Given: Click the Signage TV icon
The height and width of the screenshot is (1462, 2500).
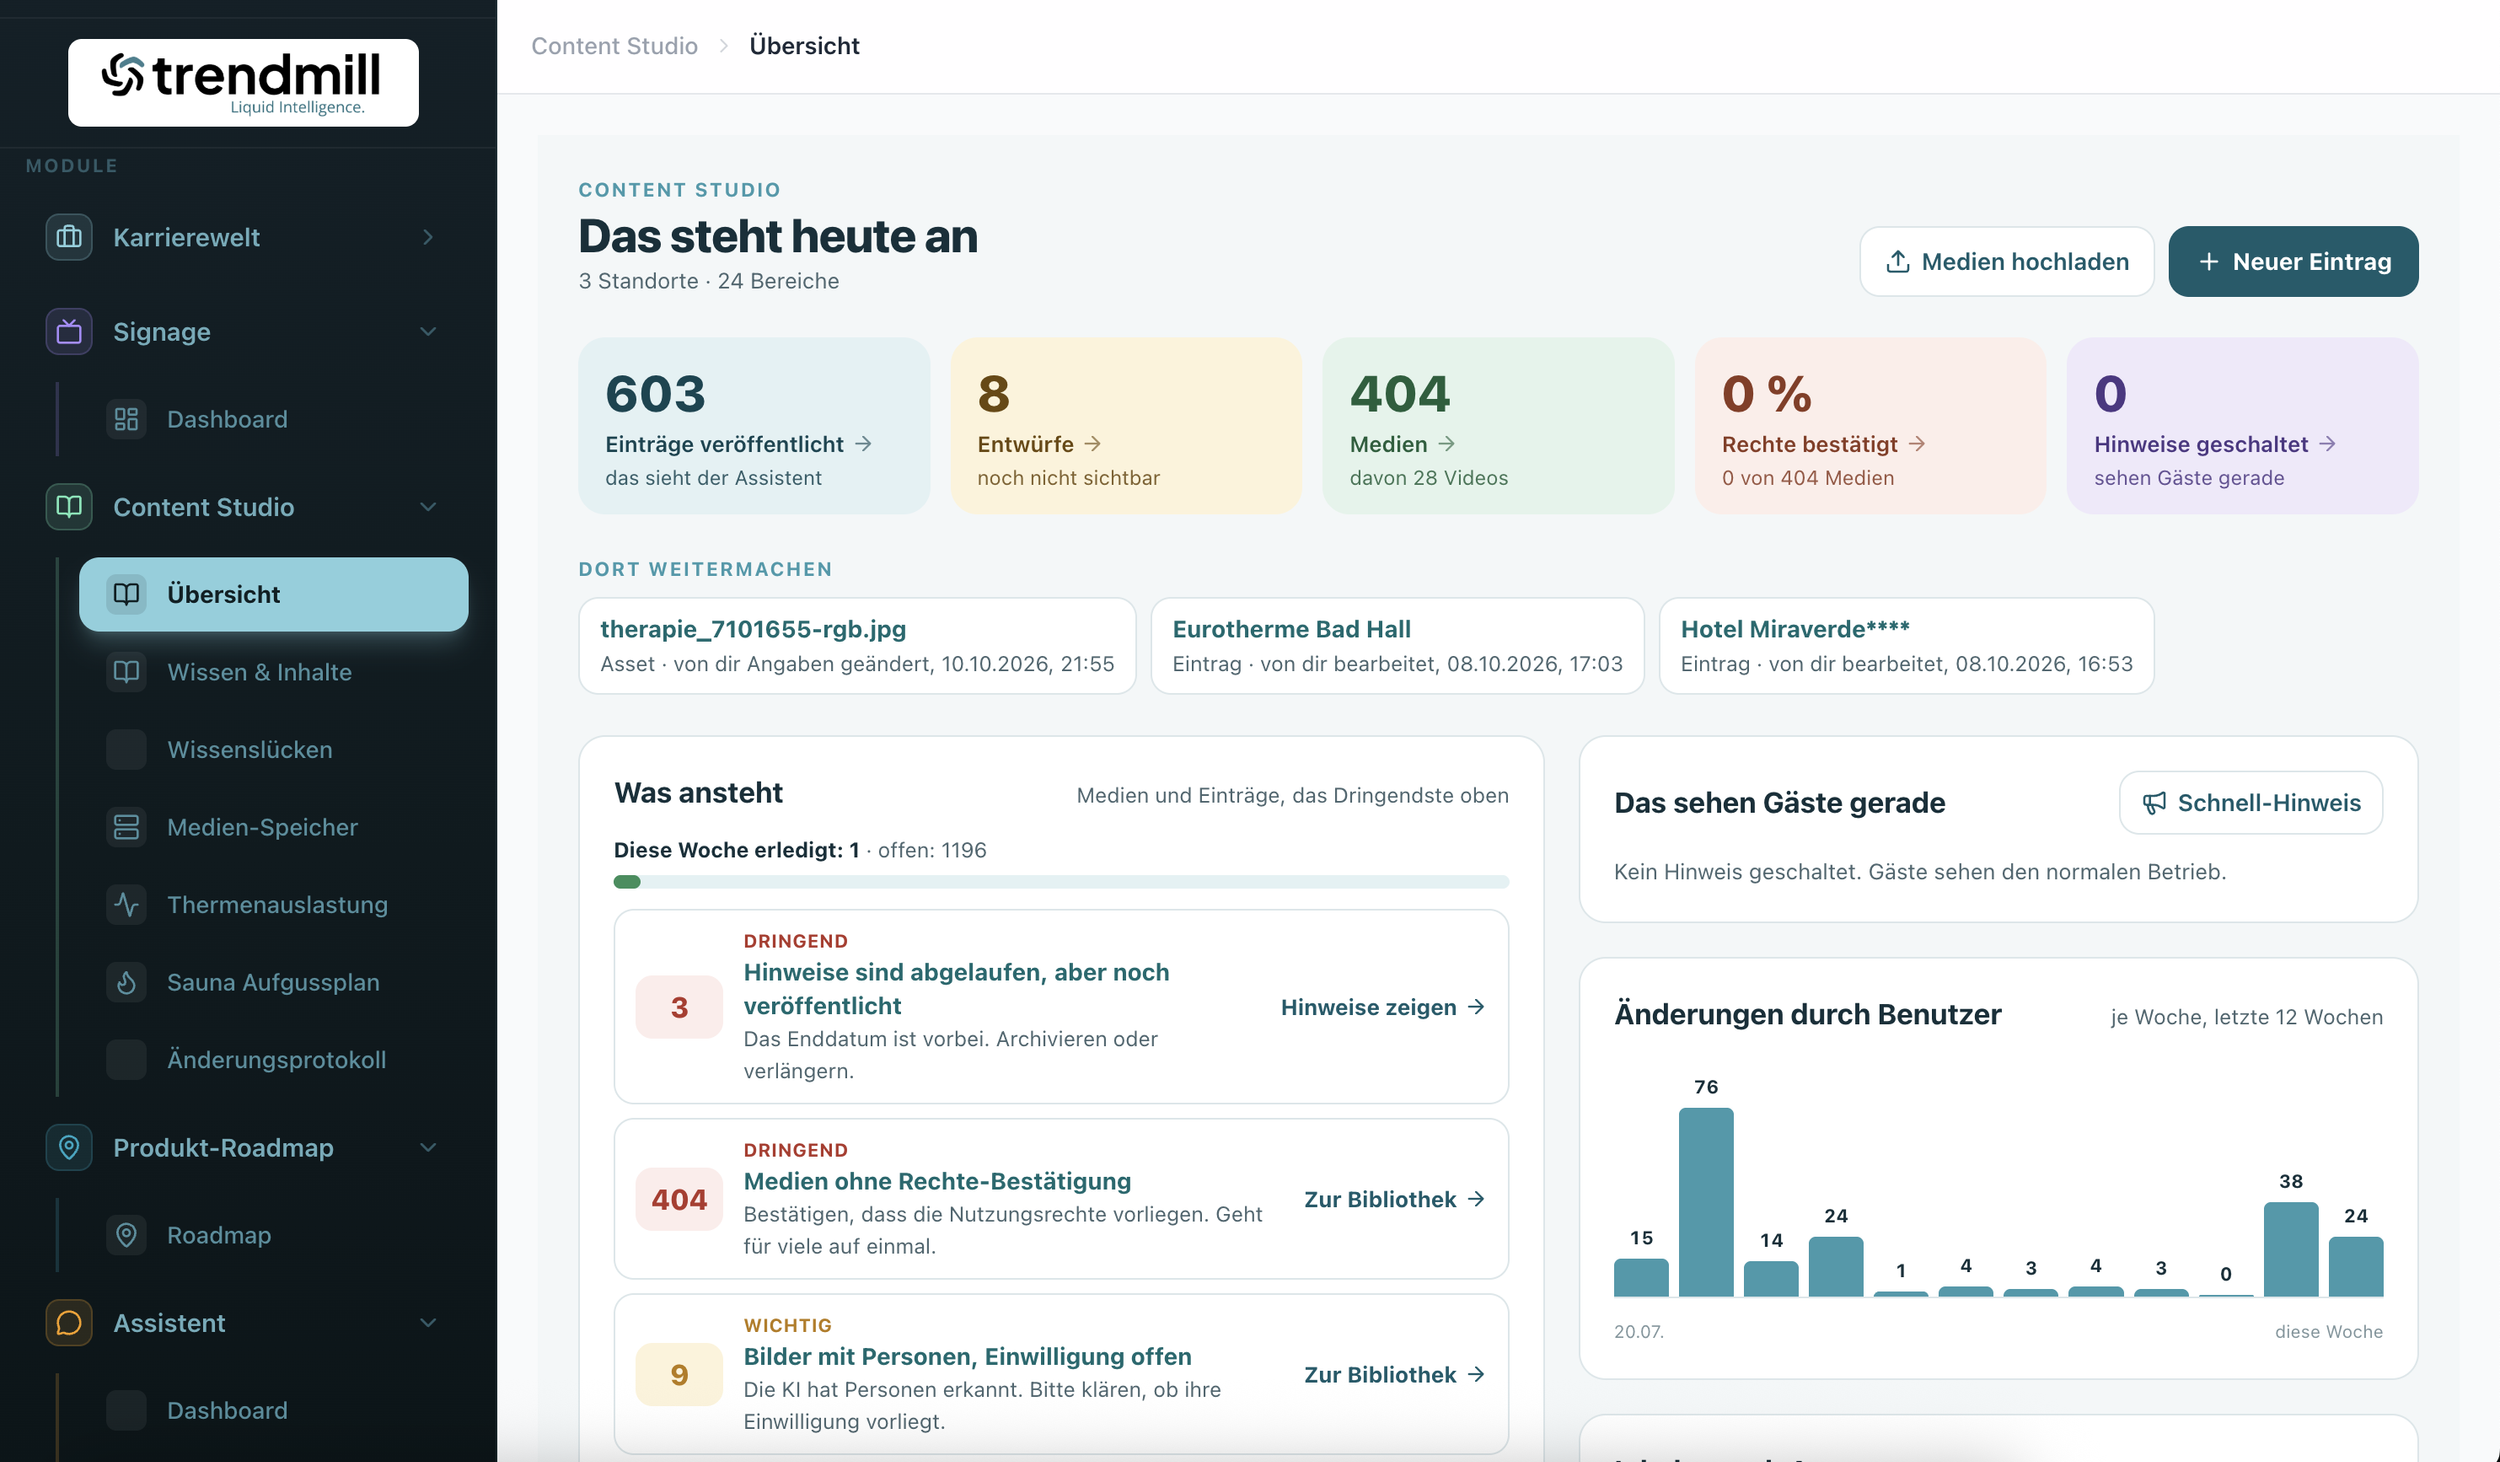Looking at the screenshot, I should tap(69, 331).
